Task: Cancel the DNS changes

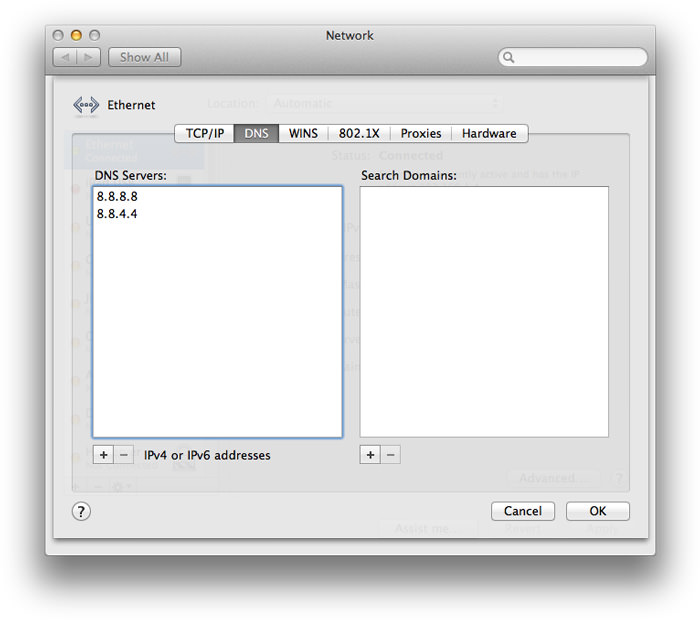Action: tap(523, 511)
